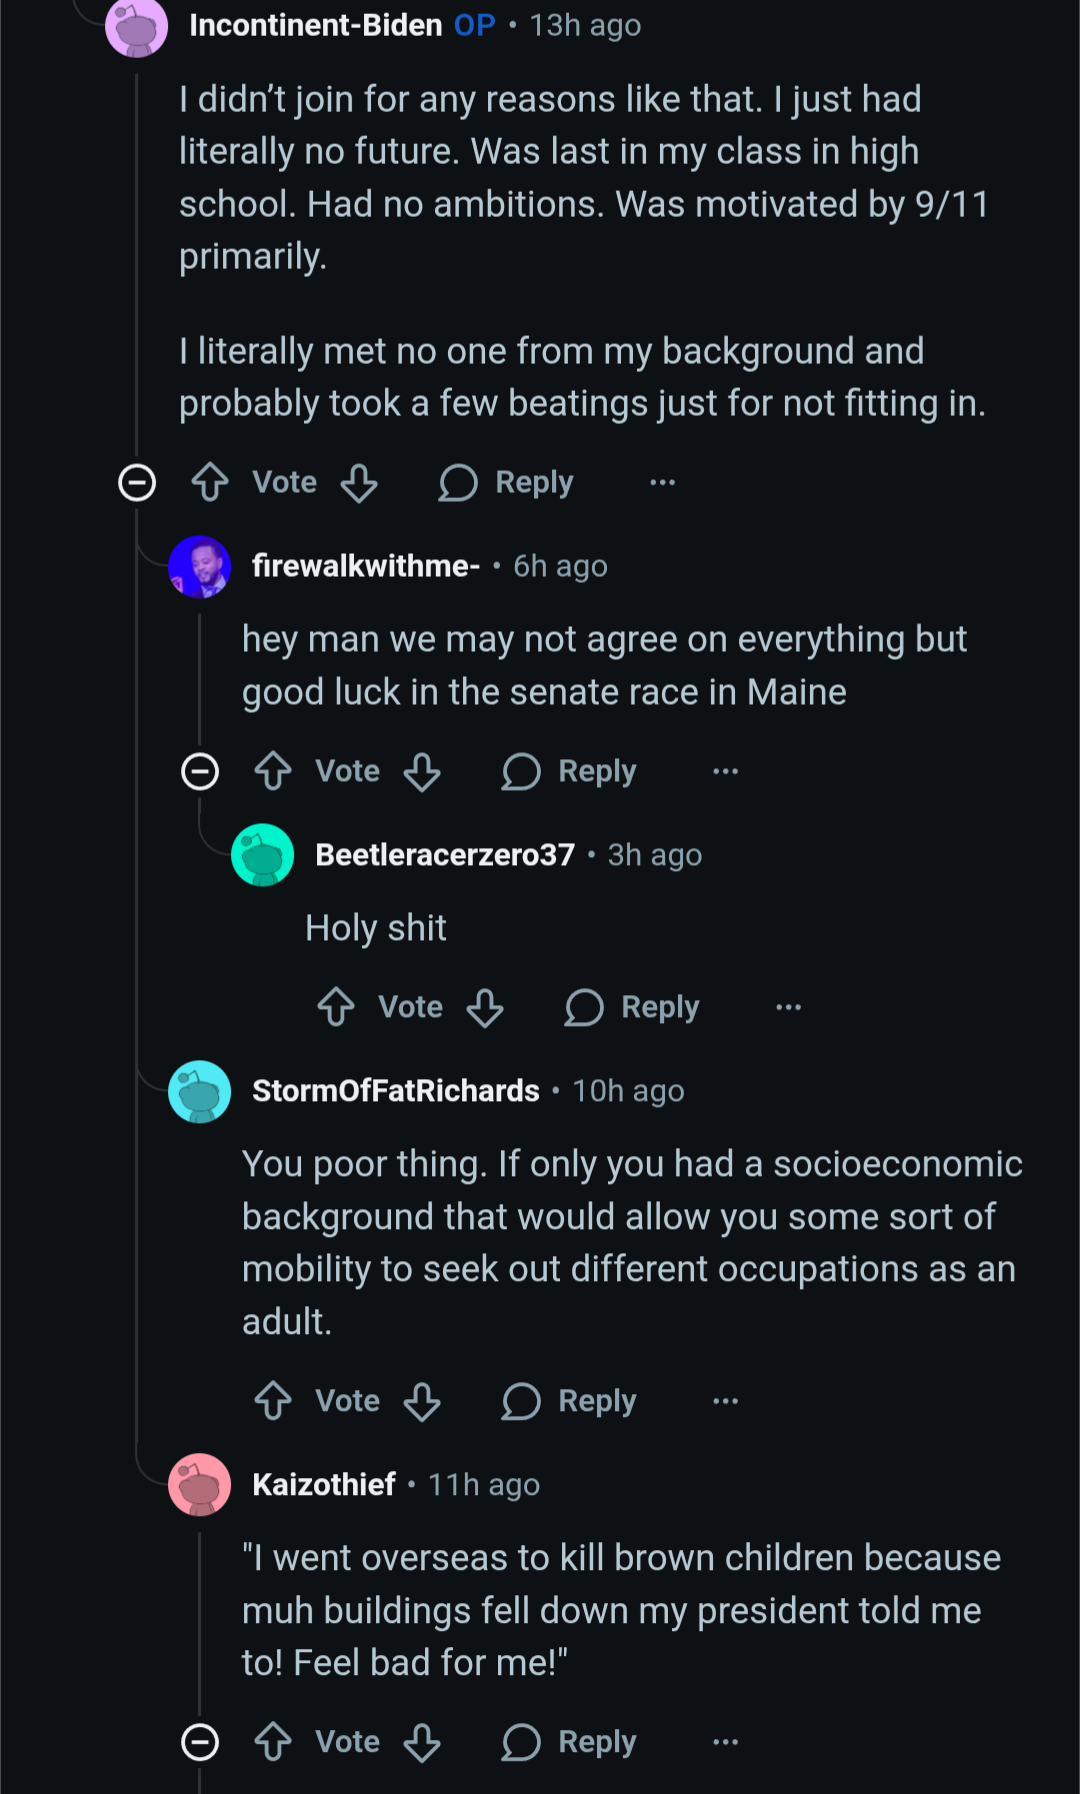
Task: Reply to Kaizothief's comment
Action: (x=570, y=1742)
